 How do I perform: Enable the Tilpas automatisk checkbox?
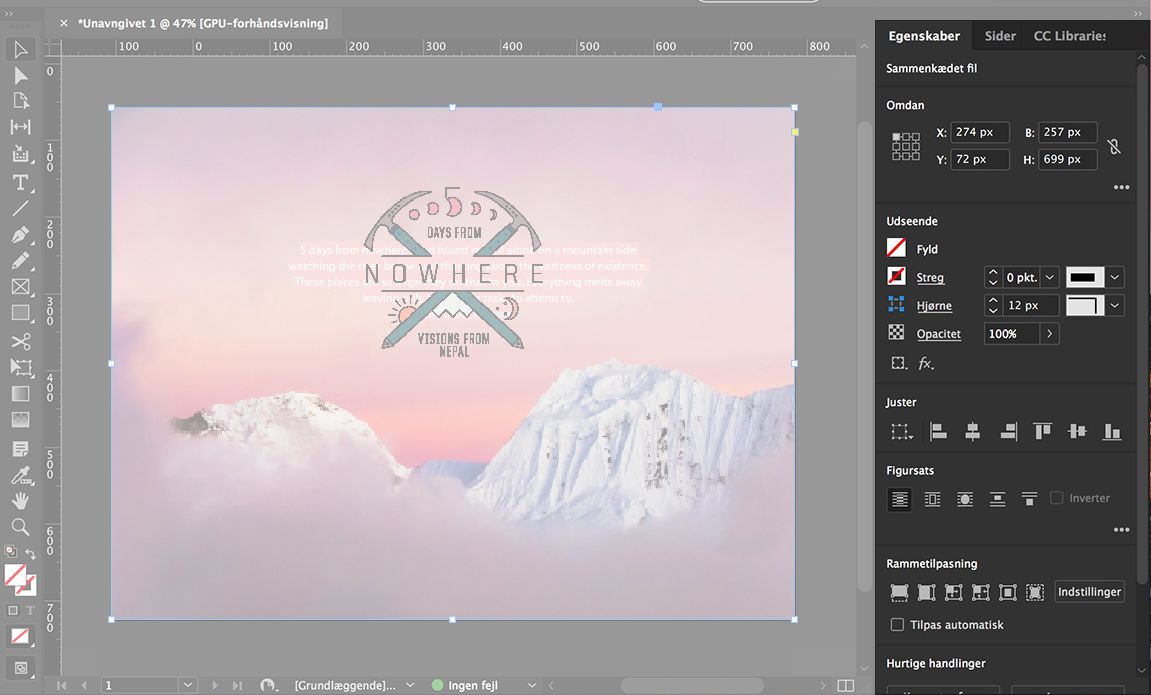[x=897, y=625]
